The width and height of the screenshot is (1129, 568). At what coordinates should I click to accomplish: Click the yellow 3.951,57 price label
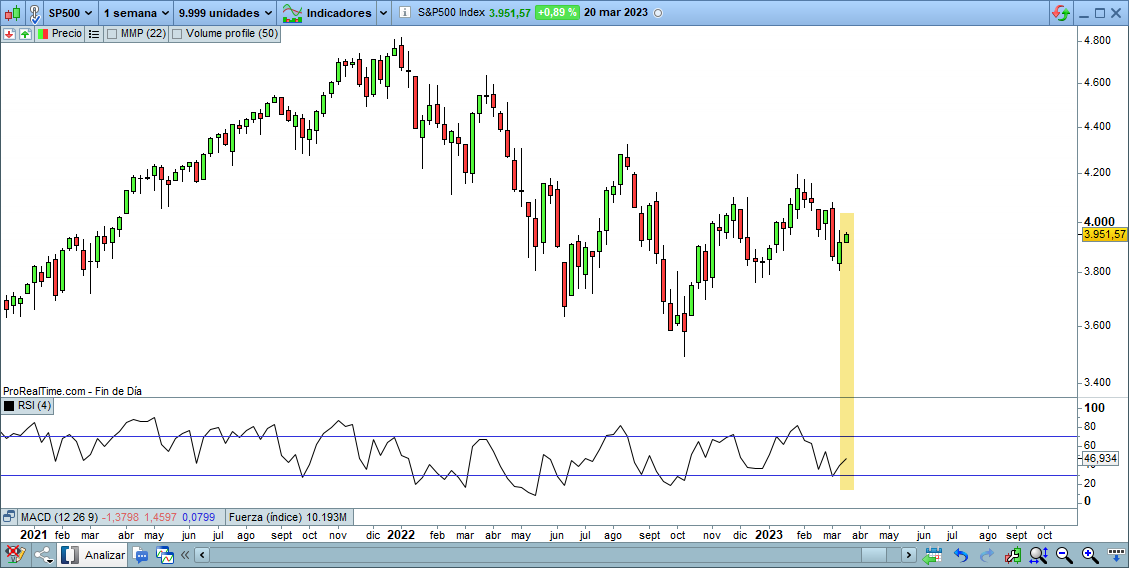(1105, 235)
